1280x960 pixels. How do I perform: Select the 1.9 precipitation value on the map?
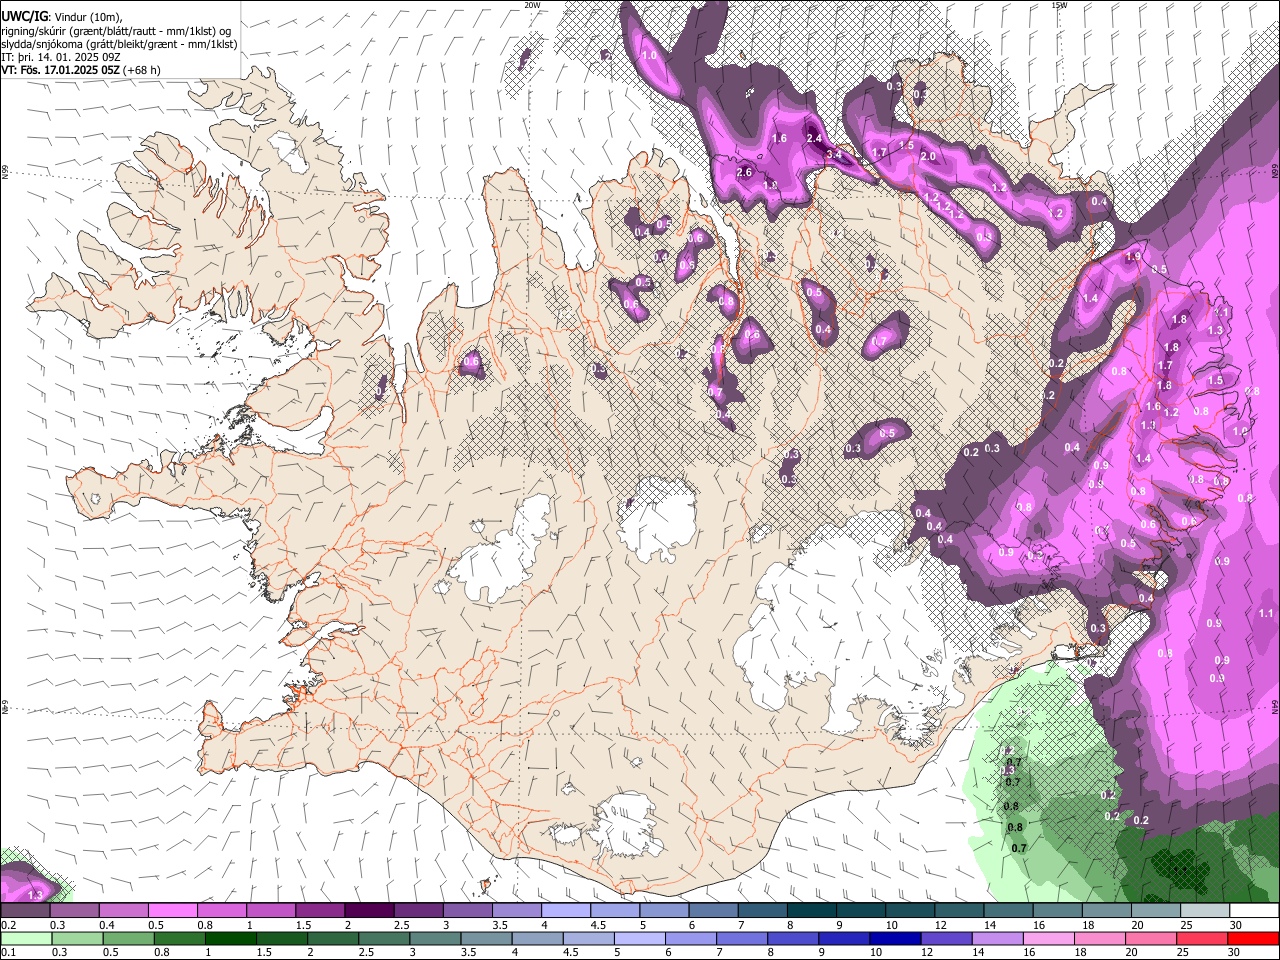(x=1133, y=256)
